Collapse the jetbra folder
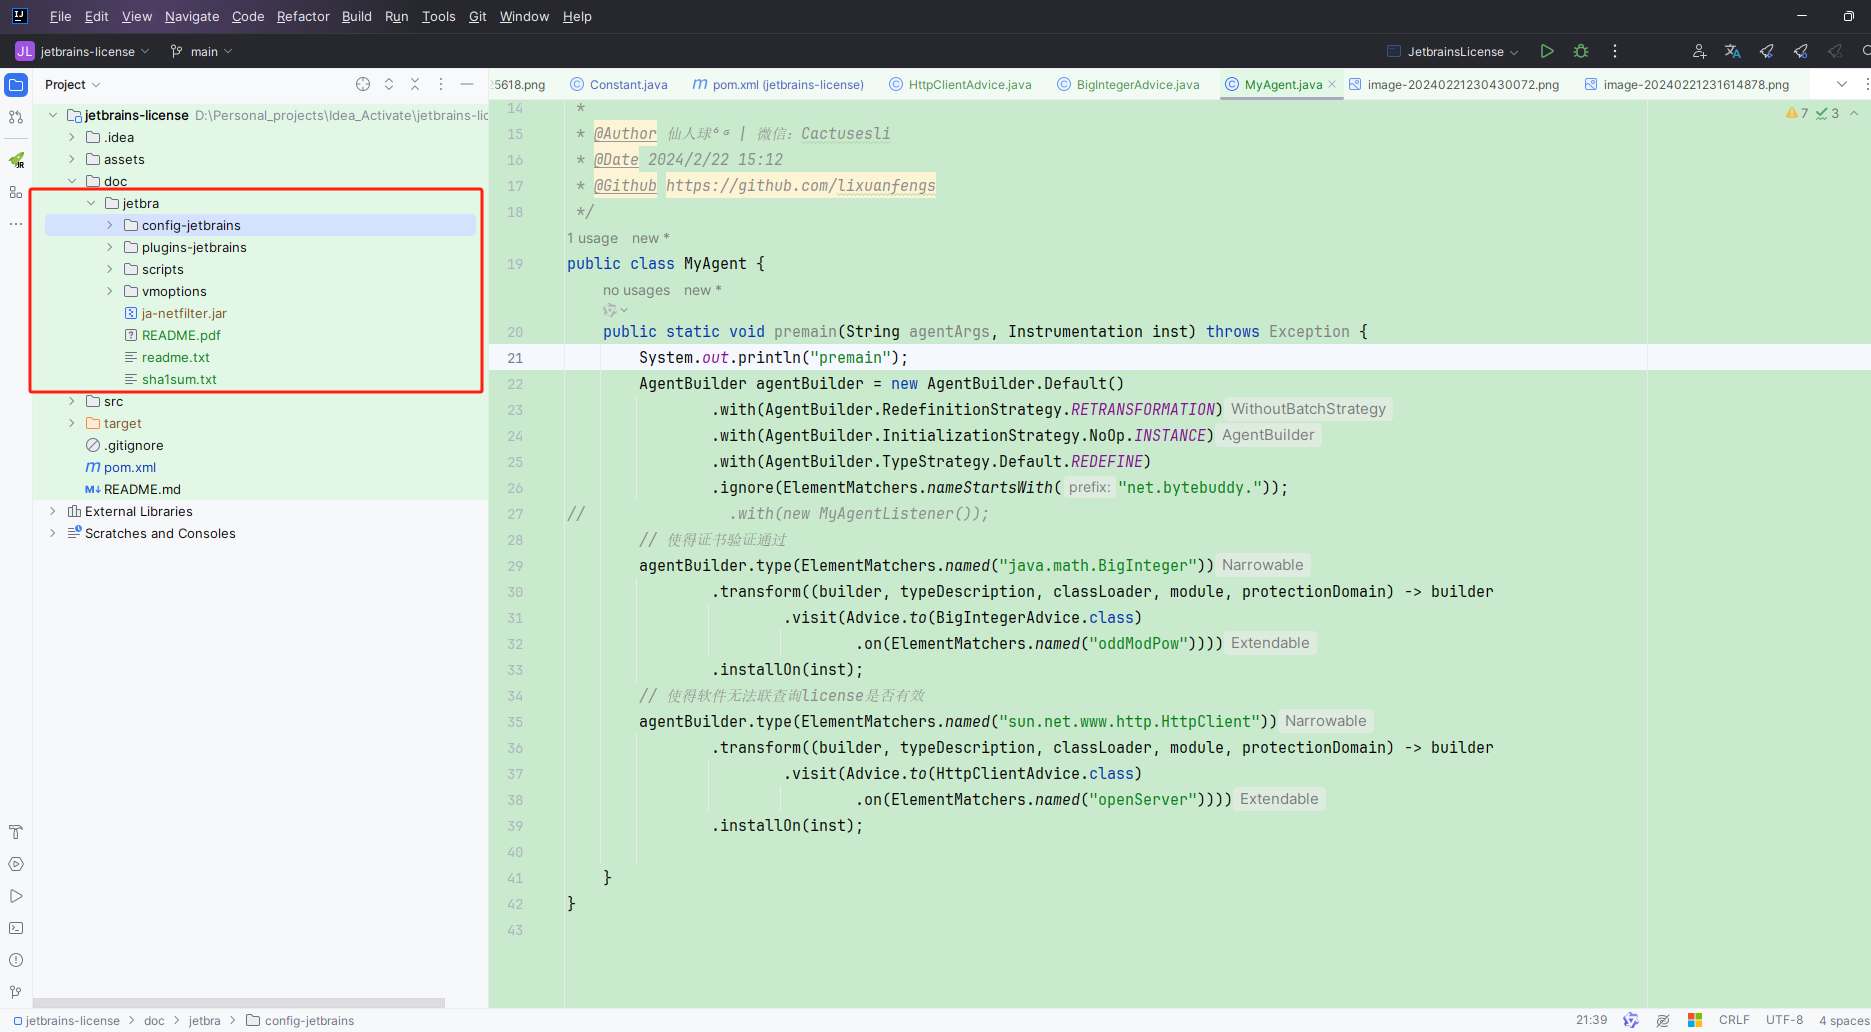The height and width of the screenshot is (1032, 1871). pos(91,203)
